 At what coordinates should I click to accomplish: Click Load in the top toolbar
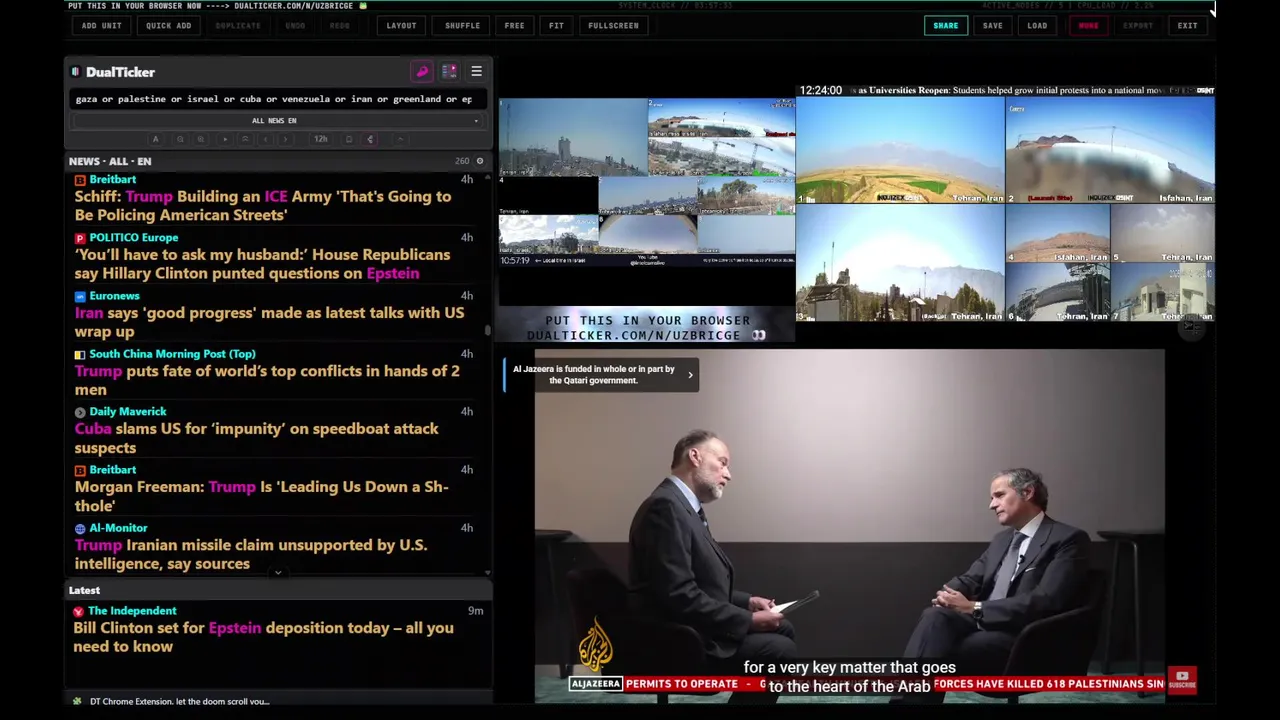(1038, 26)
